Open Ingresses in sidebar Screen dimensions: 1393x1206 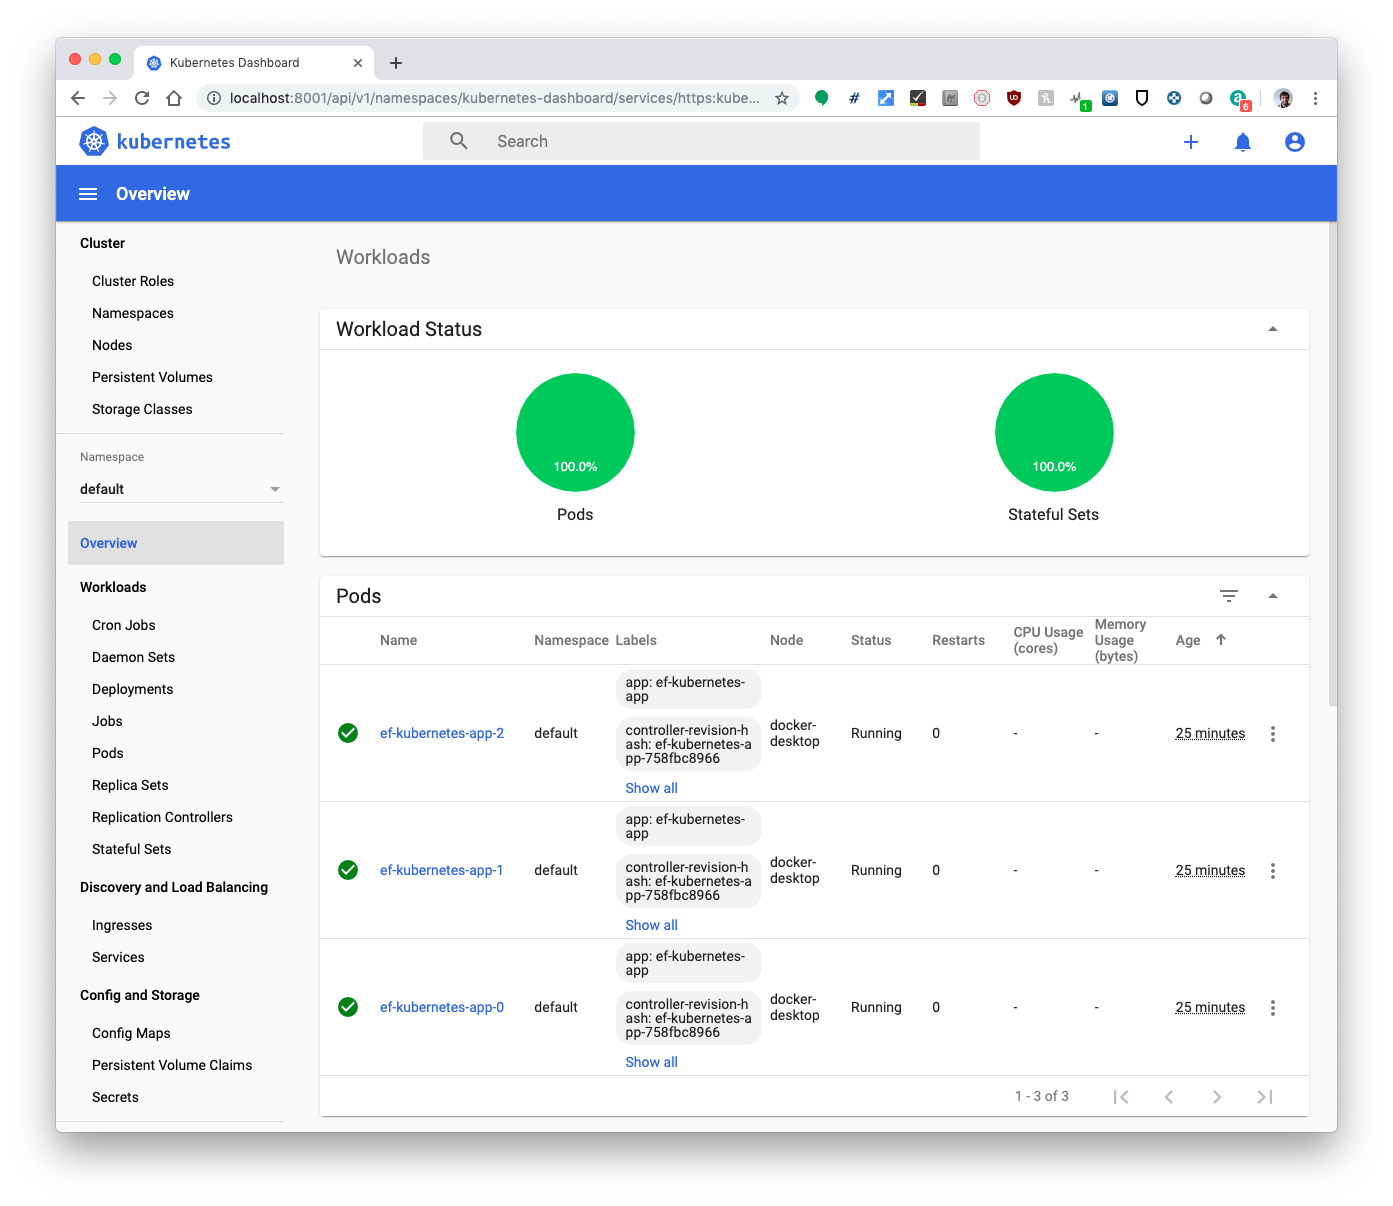[x=122, y=925]
